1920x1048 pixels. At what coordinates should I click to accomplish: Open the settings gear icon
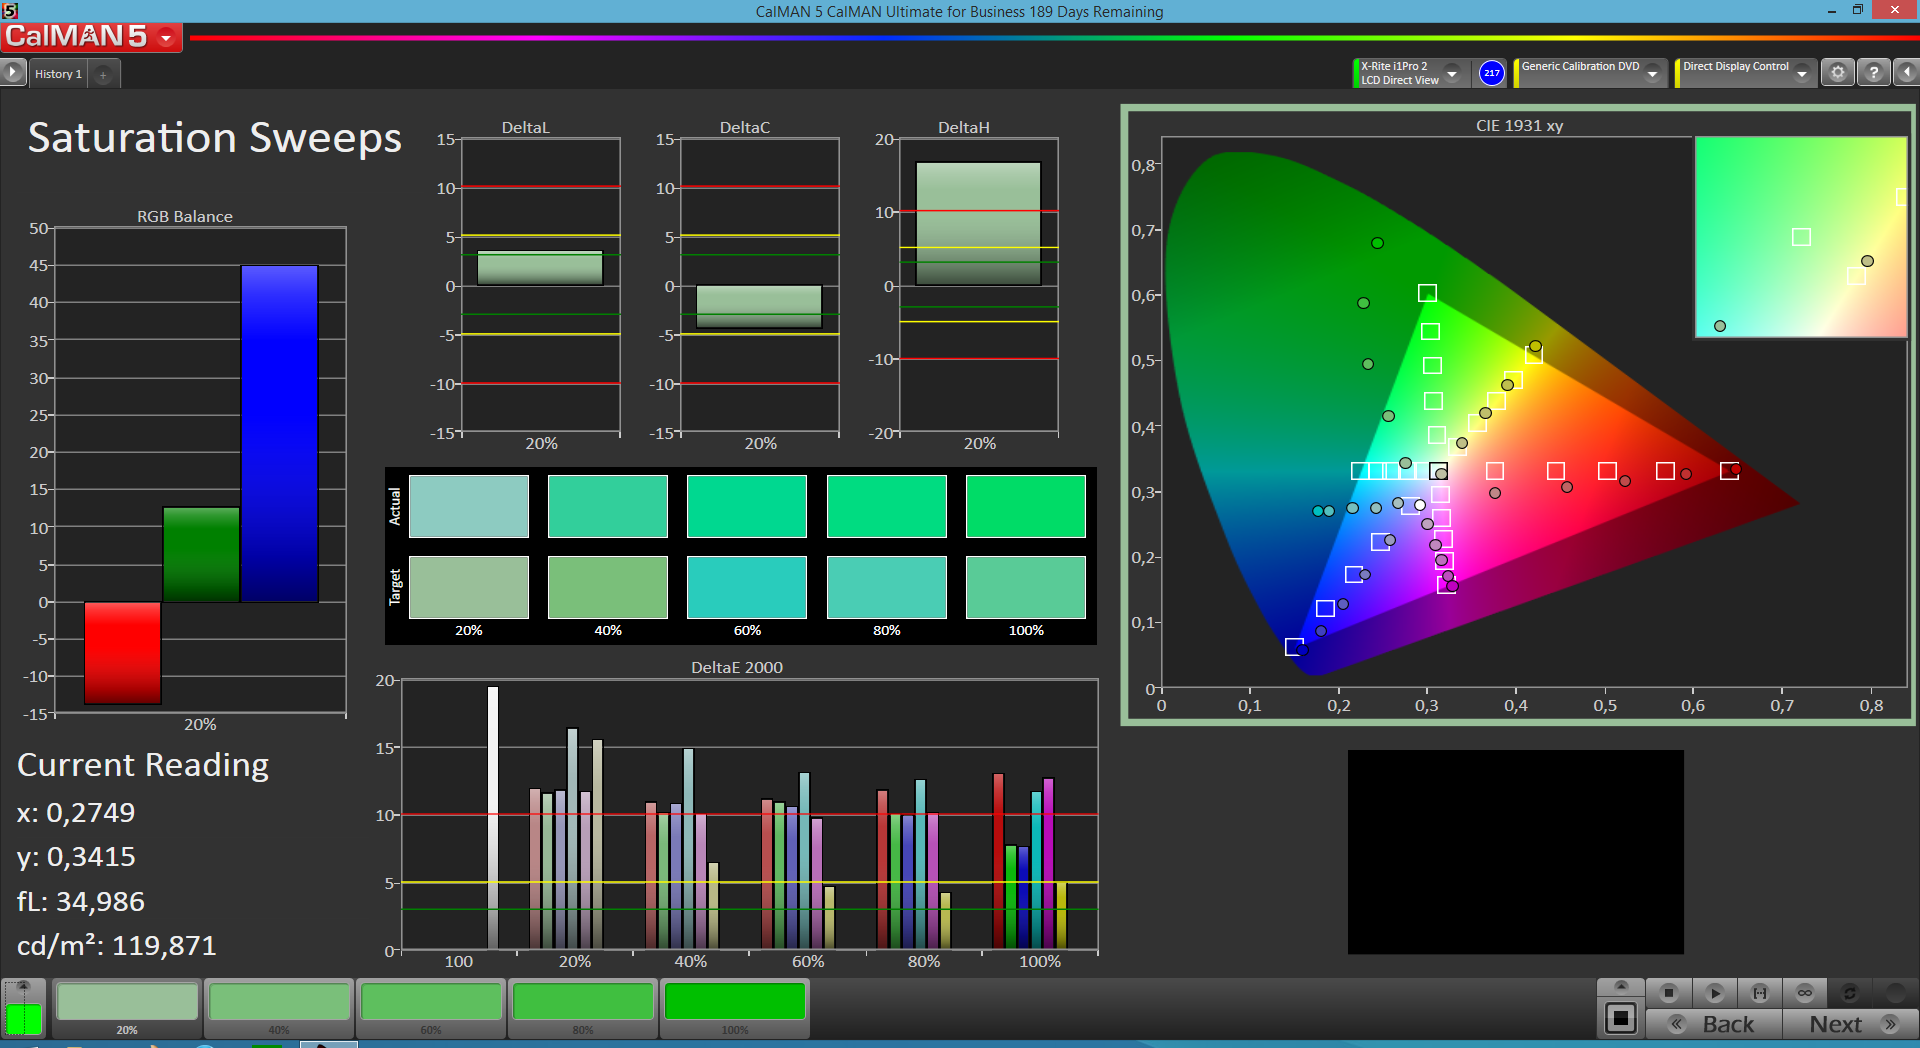1837,73
